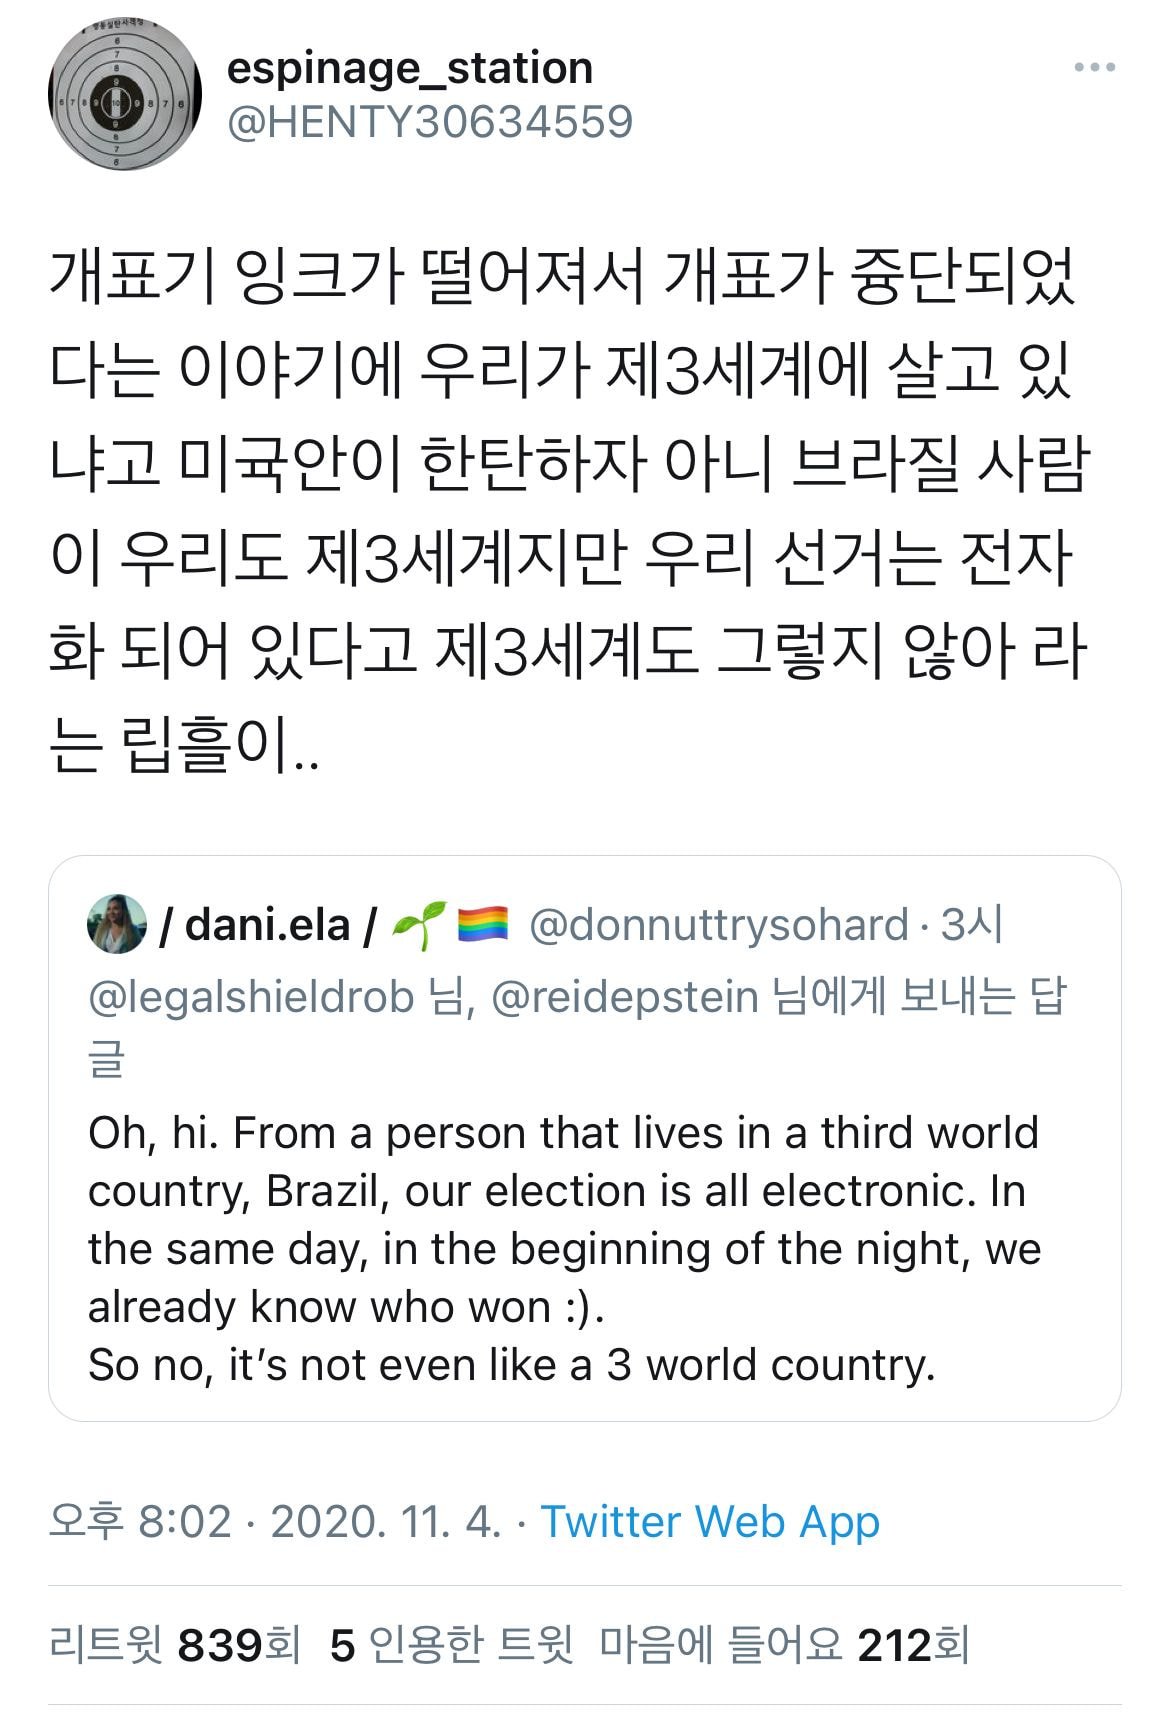The width and height of the screenshot is (1170, 1721).
Task: Click the rainbow flag emoji
Action: pos(483,925)
